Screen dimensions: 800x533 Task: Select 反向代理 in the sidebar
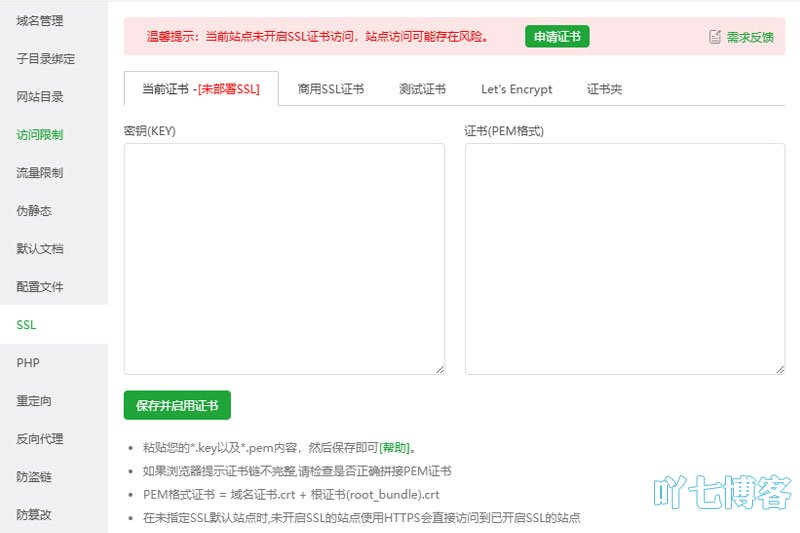[40, 439]
